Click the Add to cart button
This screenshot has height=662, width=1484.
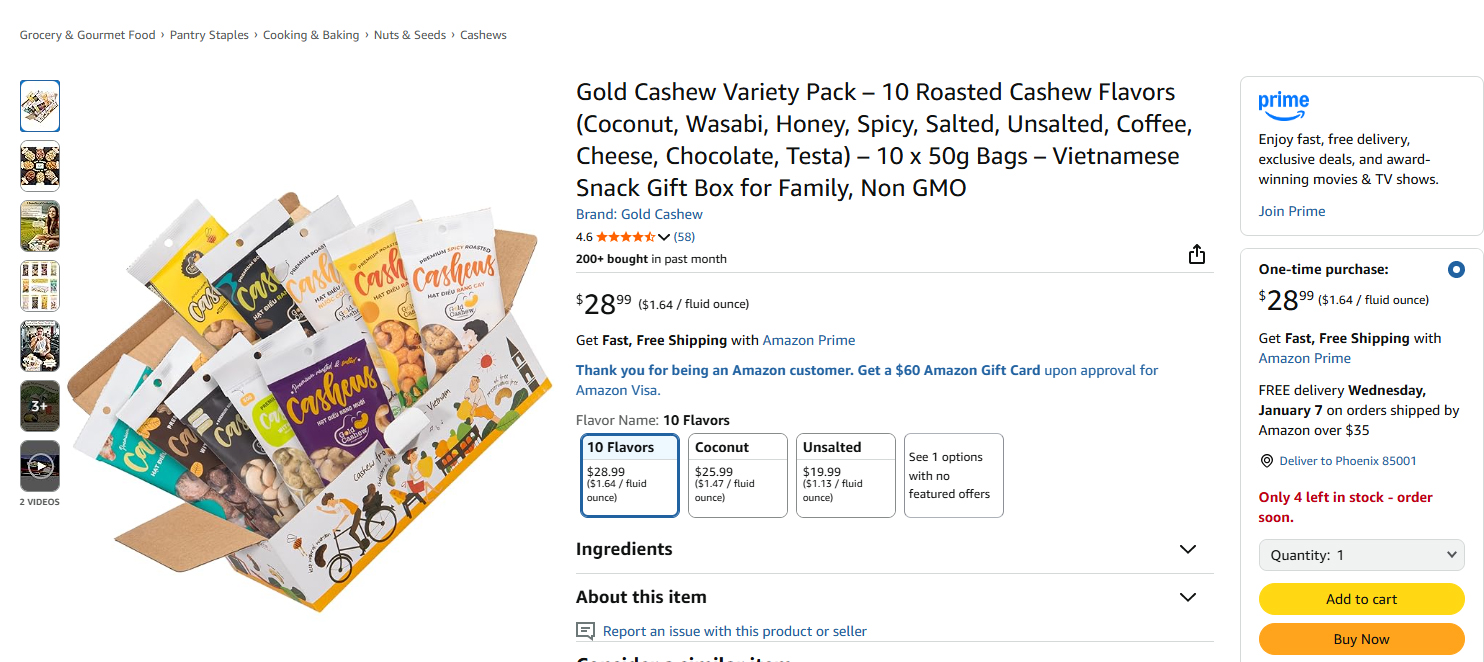[x=1361, y=599]
